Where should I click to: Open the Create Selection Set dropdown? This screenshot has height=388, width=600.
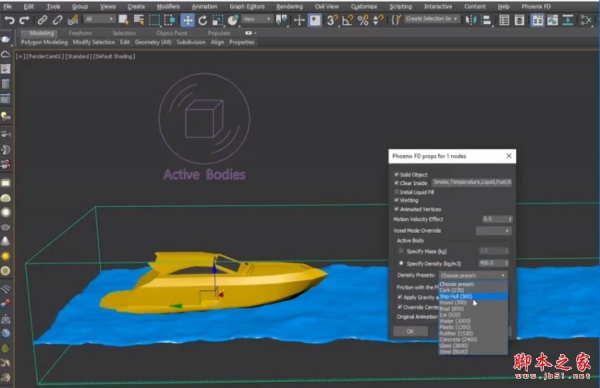point(432,19)
